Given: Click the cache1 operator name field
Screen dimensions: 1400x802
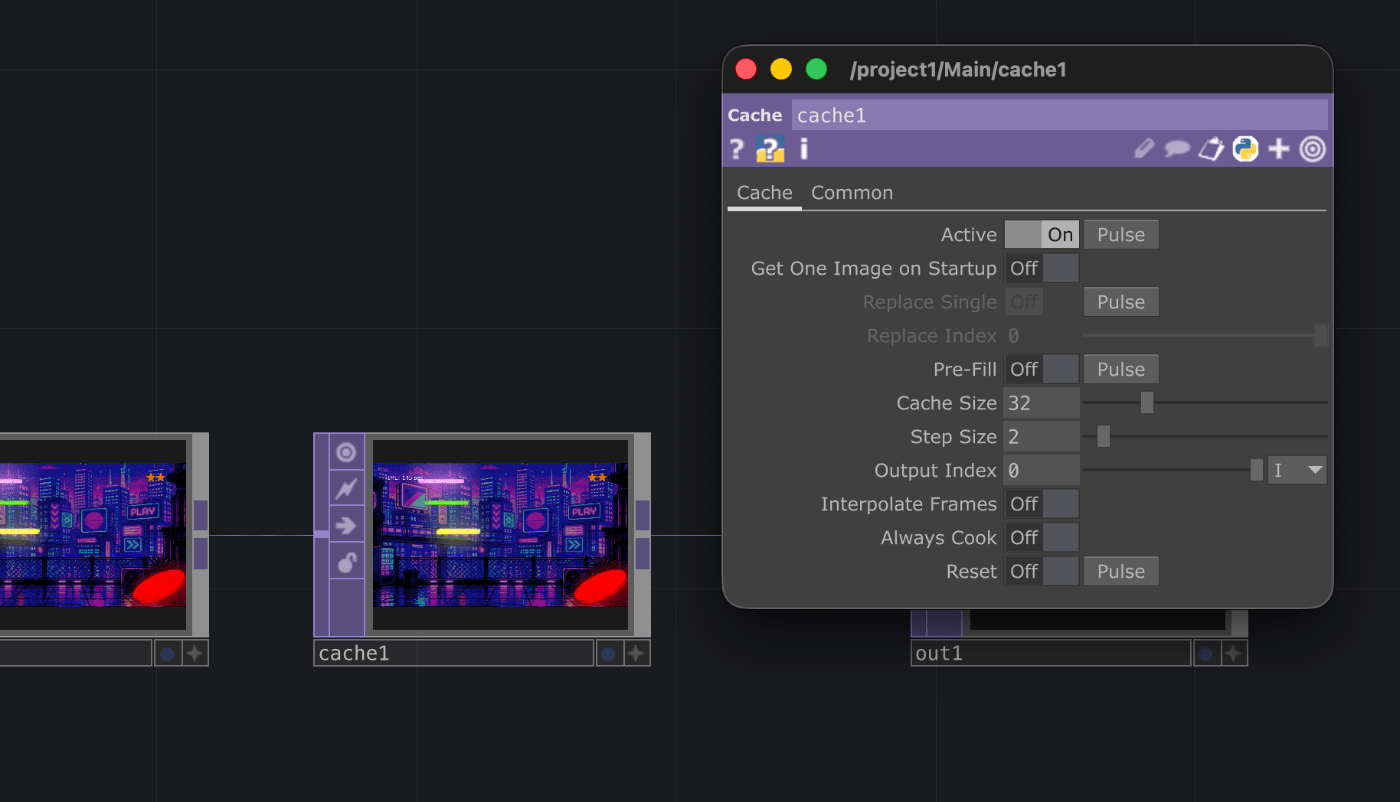Looking at the screenshot, I should (x=1060, y=115).
